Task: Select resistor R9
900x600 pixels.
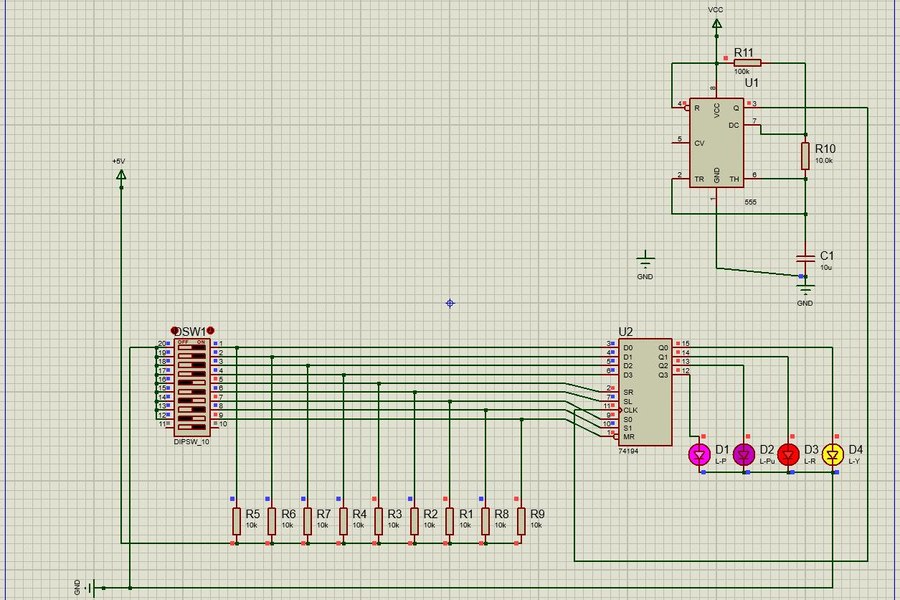Action: pyautogui.click(x=521, y=521)
